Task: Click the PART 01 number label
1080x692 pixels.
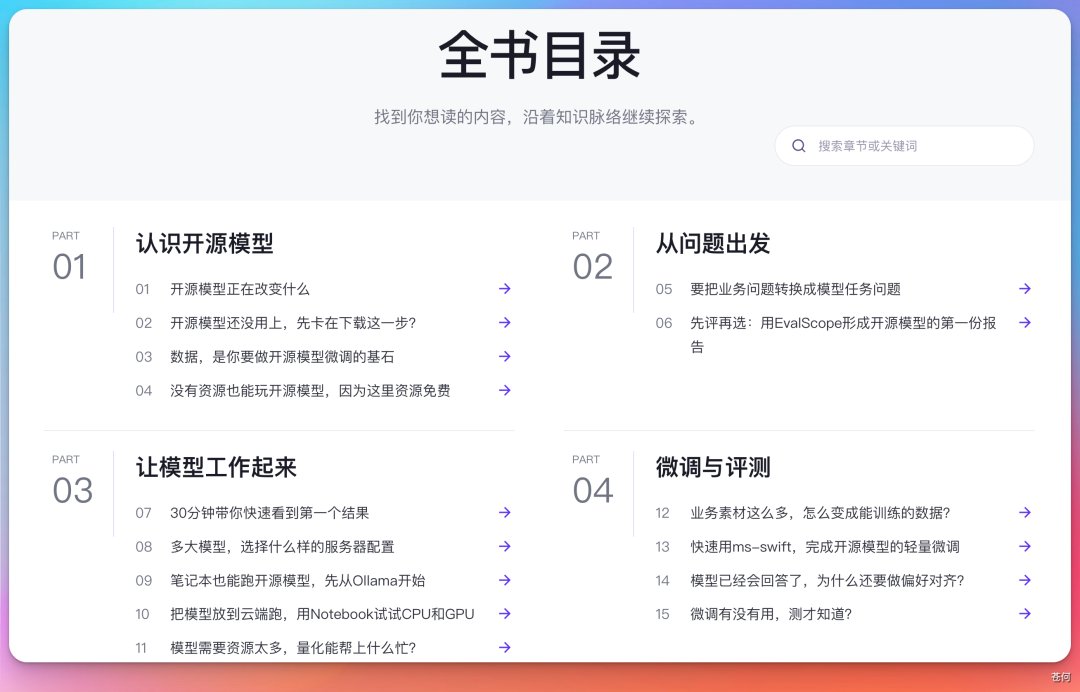Action: 69,266
